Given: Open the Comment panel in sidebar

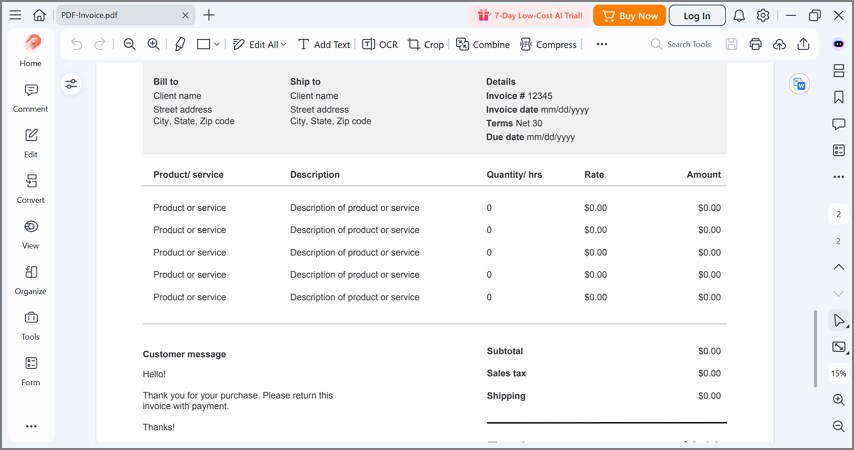Looking at the screenshot, I should click(x=30, y=98).
